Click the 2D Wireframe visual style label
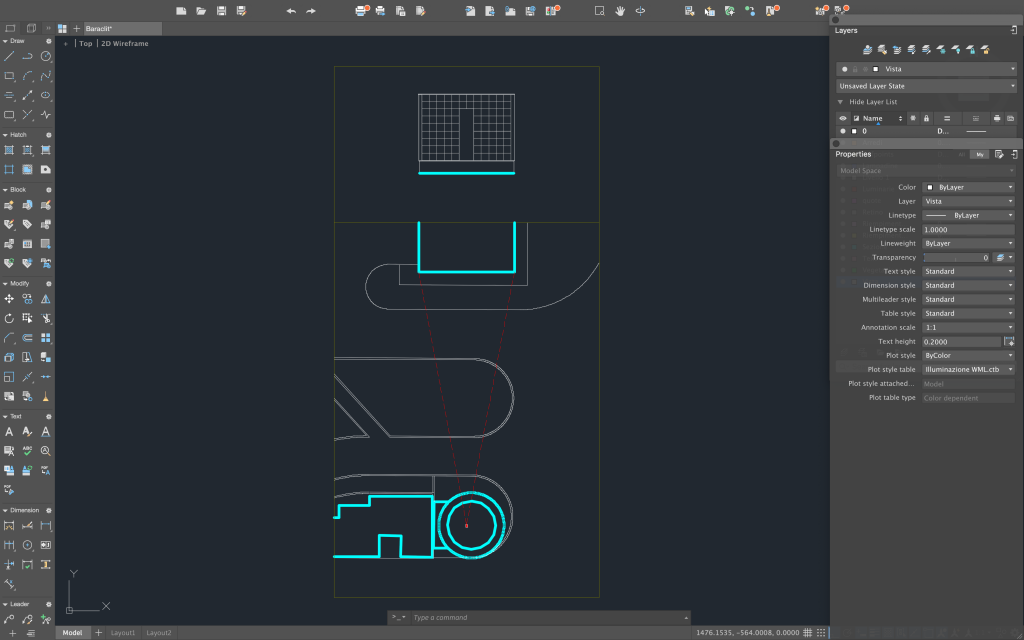 (125, 44)
